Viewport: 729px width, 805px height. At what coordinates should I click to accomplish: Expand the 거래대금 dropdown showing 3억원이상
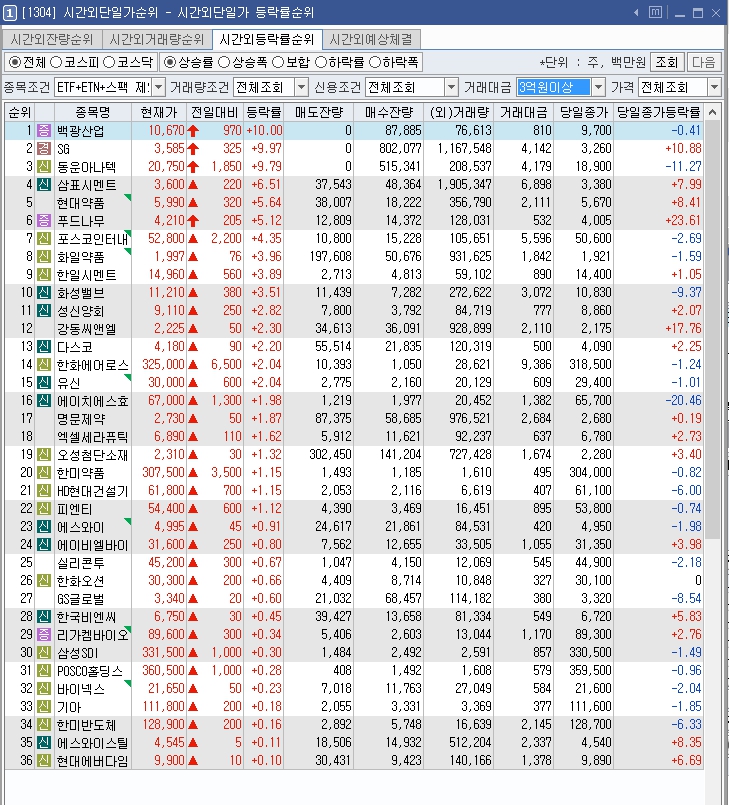click(598, 88)
